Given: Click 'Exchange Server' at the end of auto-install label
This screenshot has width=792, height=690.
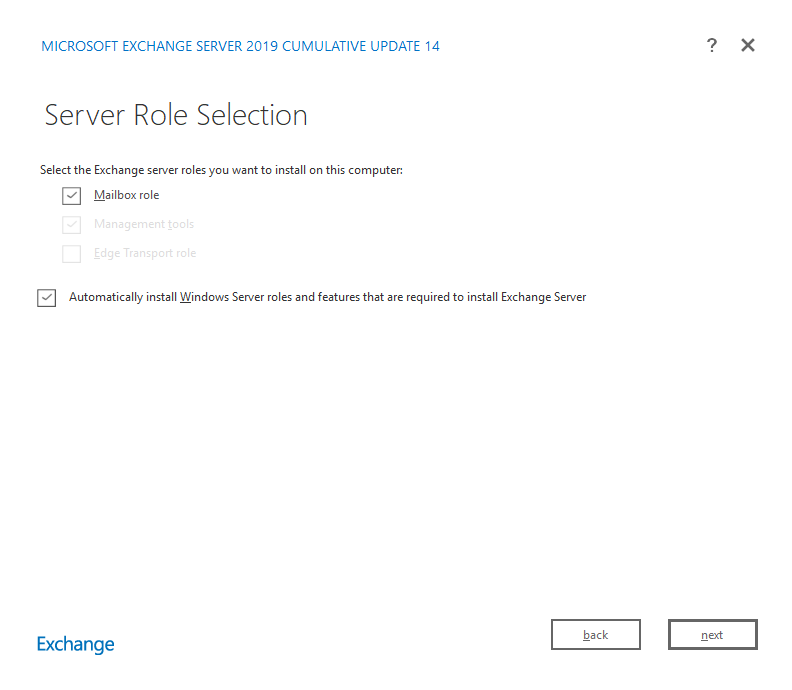Looking at the screenshot, I should point(543,297).
